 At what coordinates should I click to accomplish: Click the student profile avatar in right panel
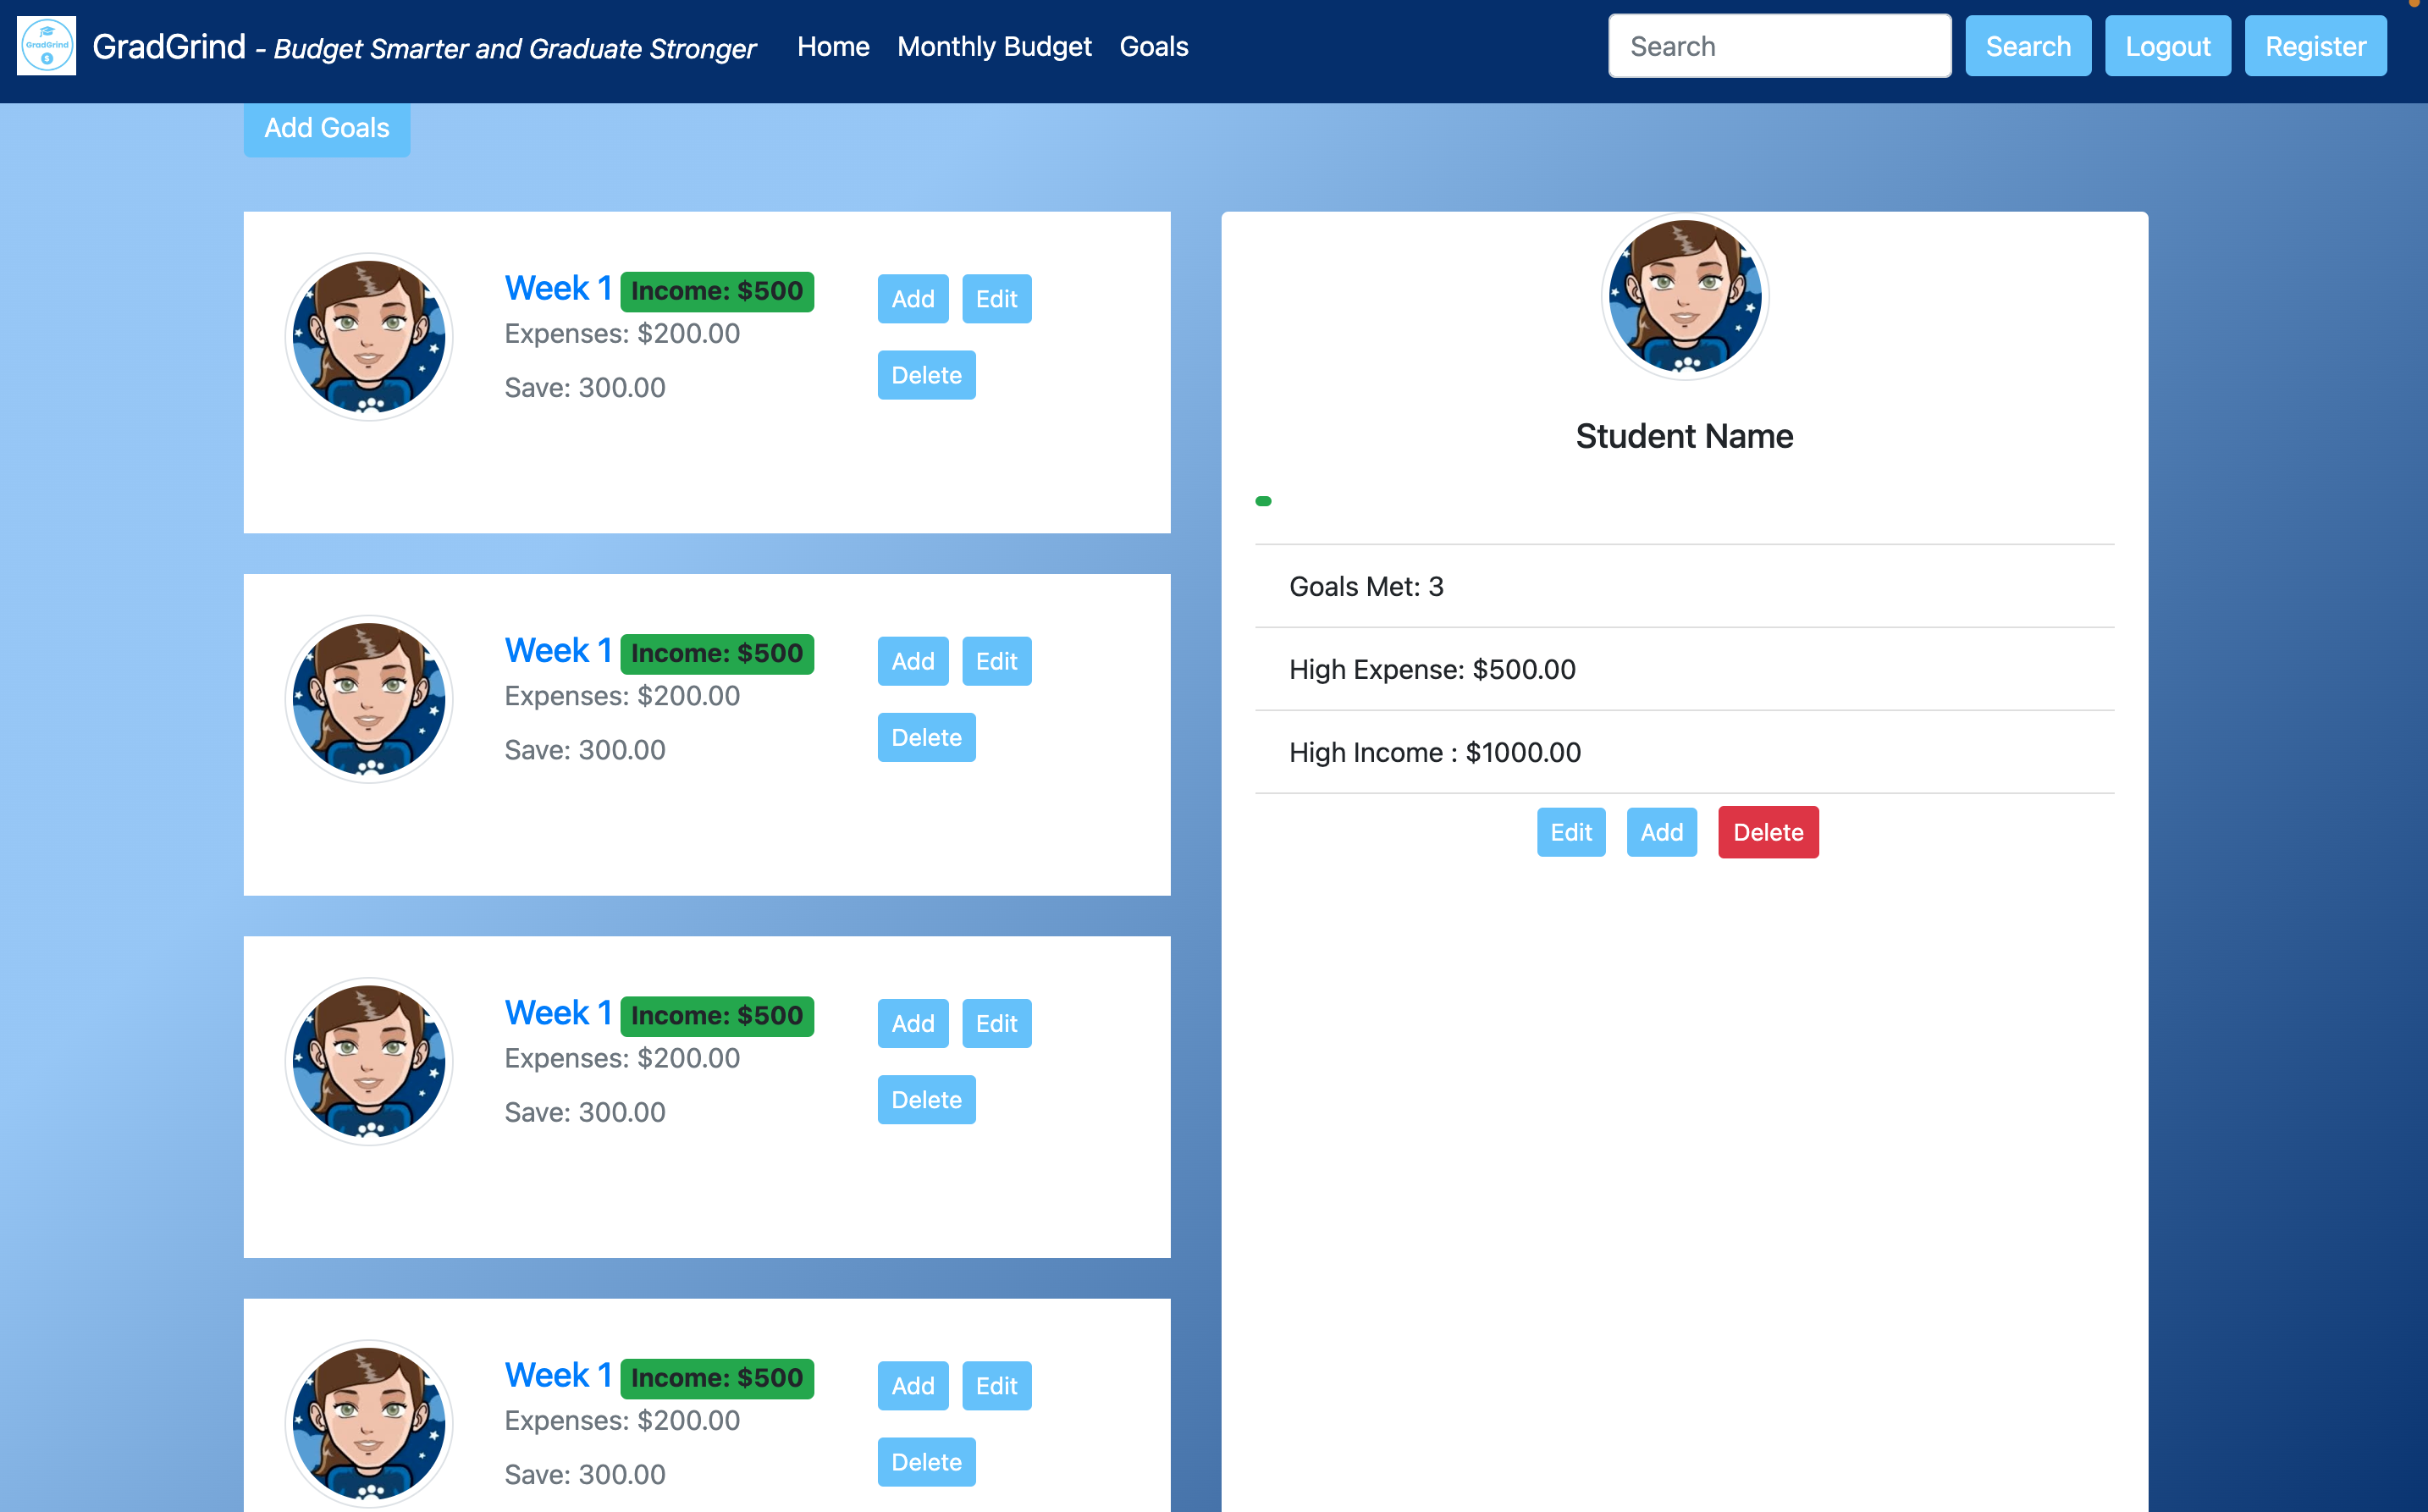coord(1684,297)
